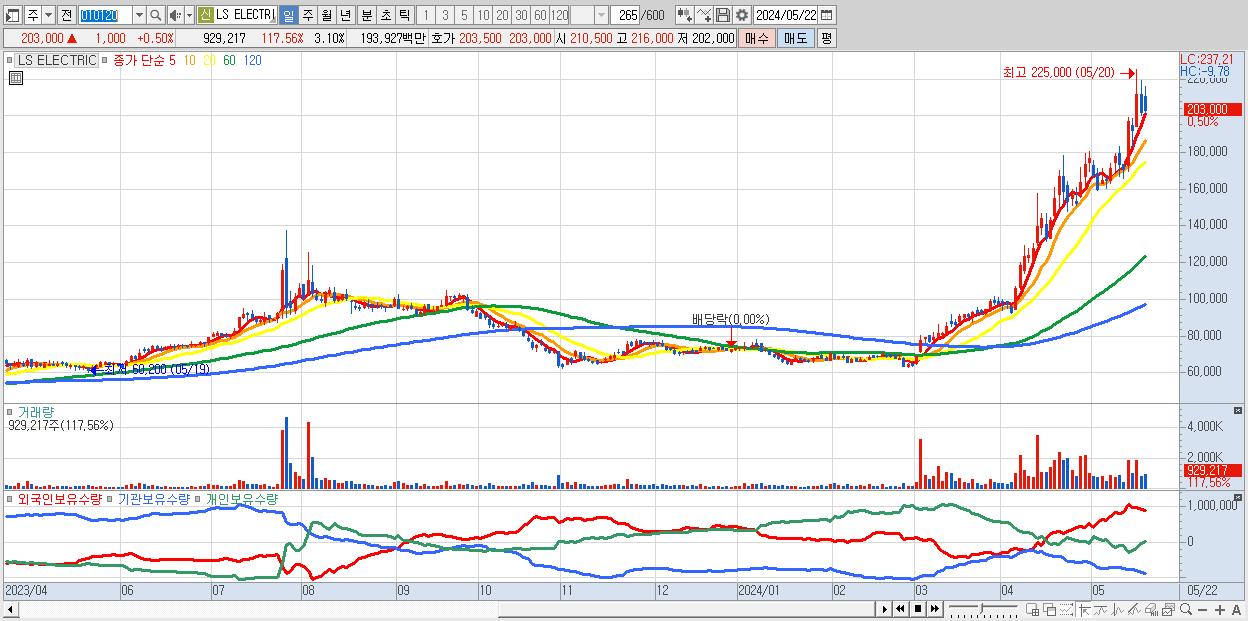
Task: Click the zigzag line chart icon
Action: [x=1118, y=609]
